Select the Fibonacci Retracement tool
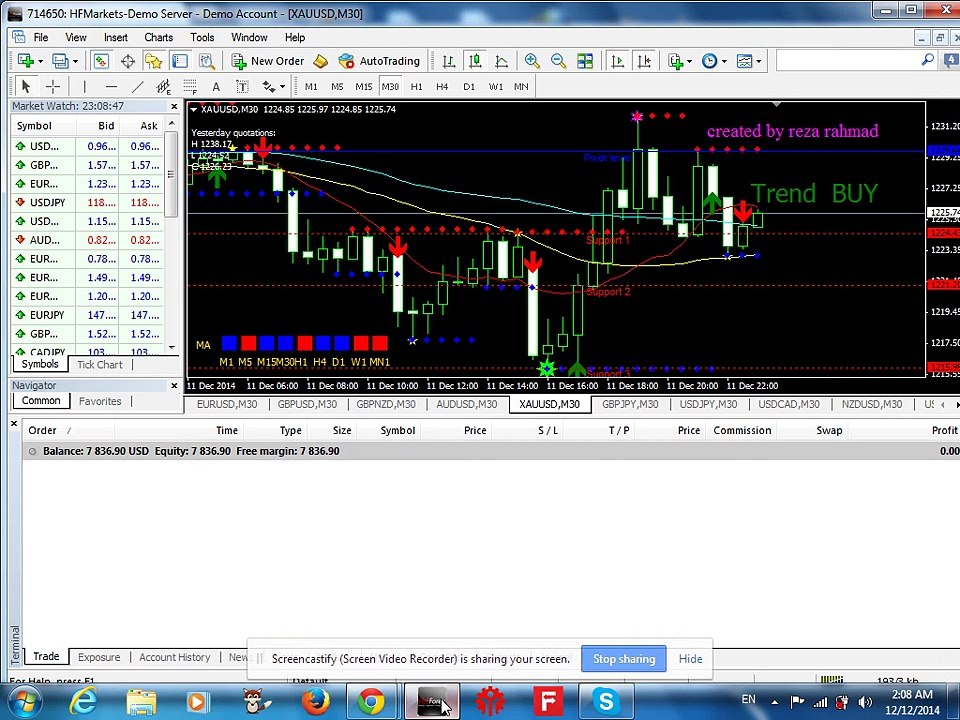 190,86
